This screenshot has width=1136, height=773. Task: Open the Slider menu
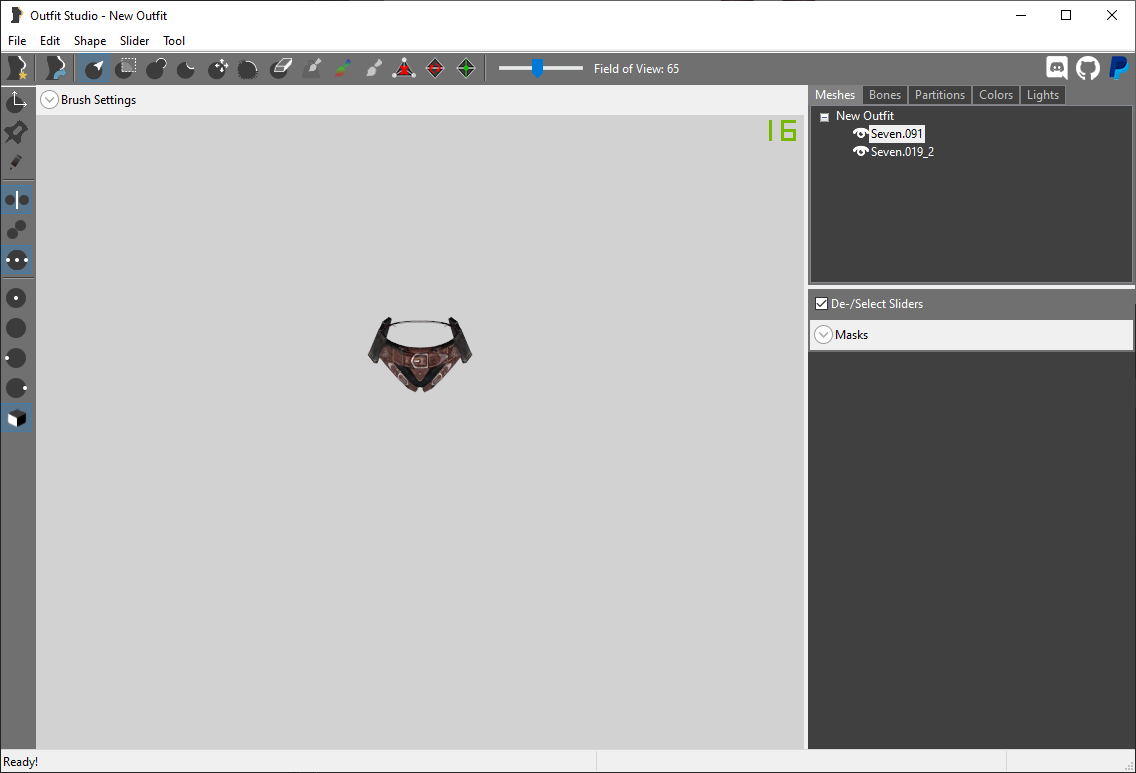(x=135, y=41)
